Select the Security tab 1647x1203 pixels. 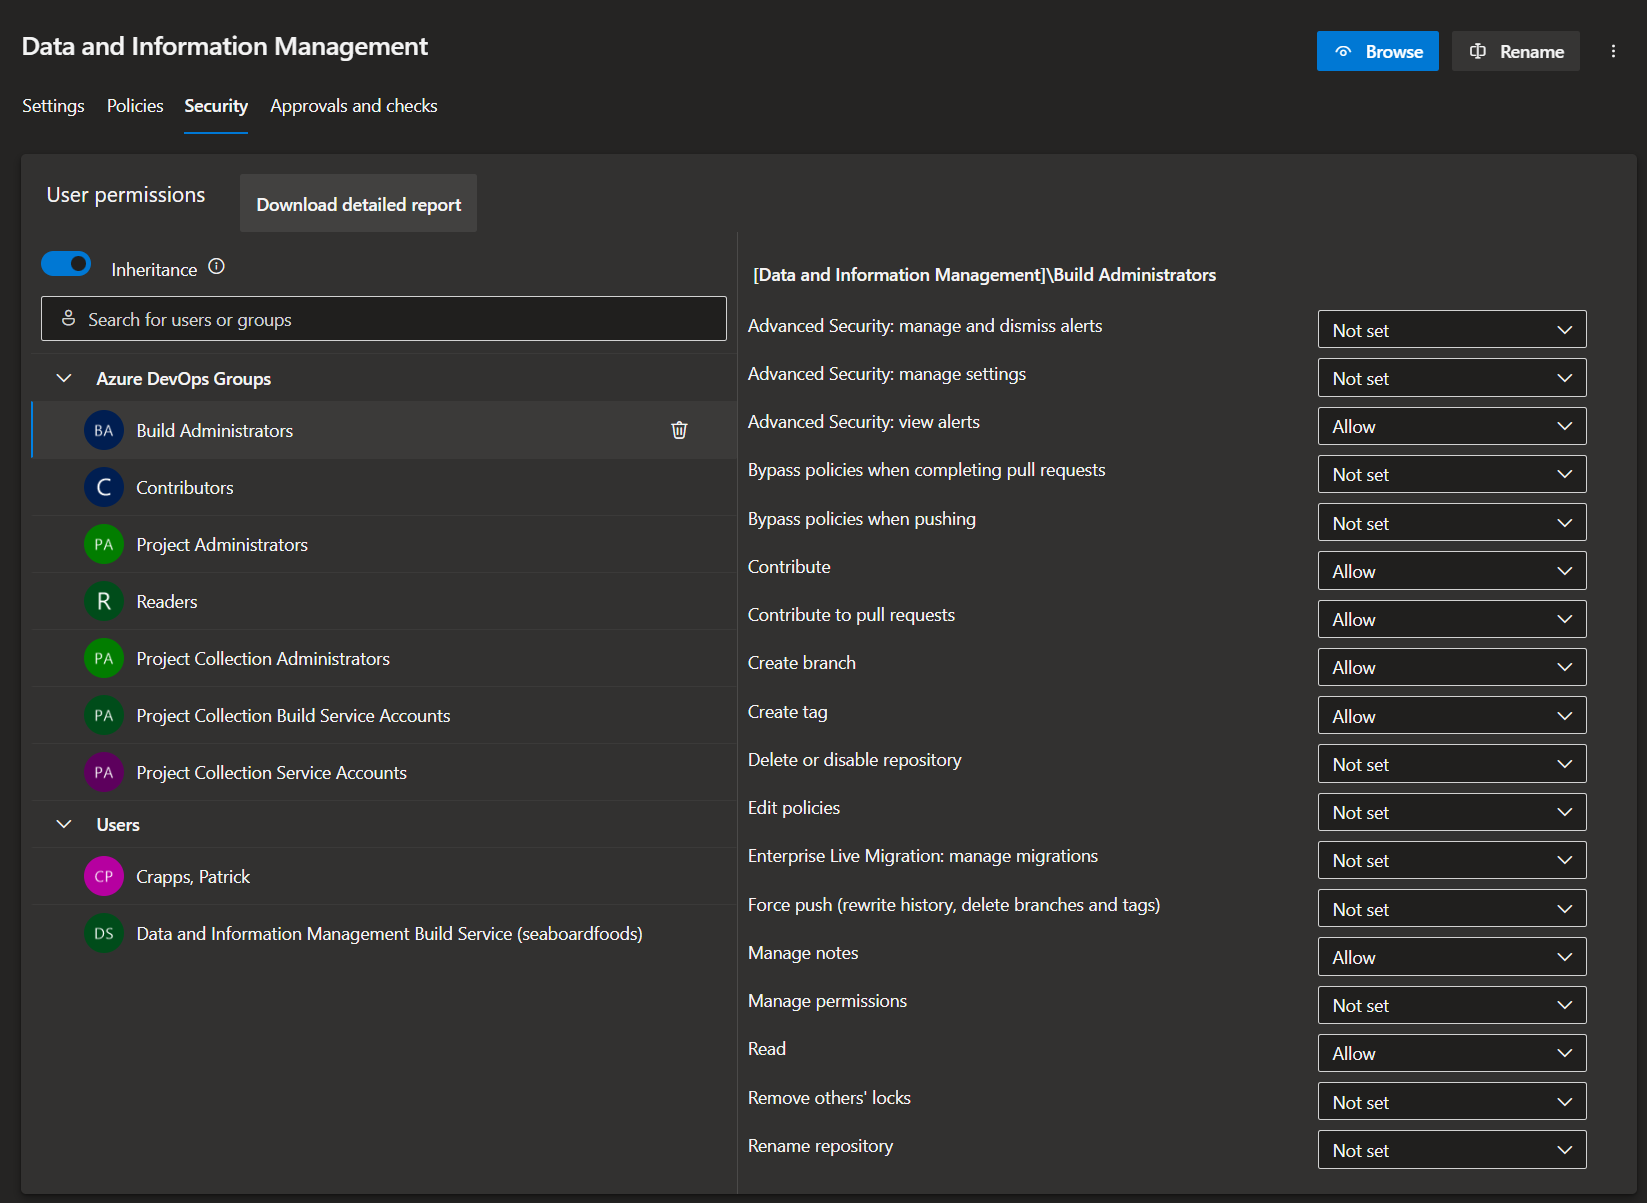tap(216, 106)
